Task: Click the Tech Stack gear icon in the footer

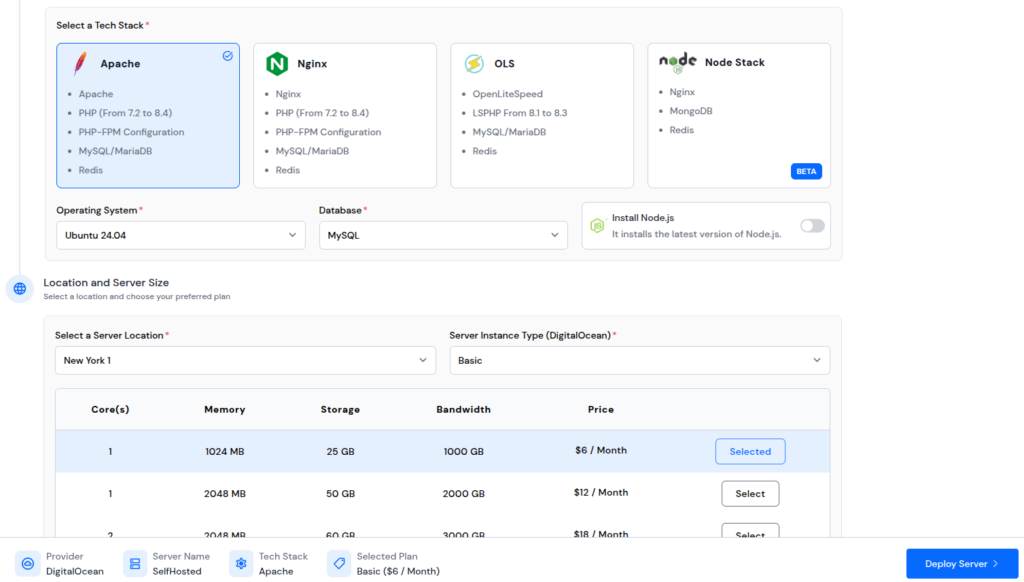Action: tap(241, 564)
